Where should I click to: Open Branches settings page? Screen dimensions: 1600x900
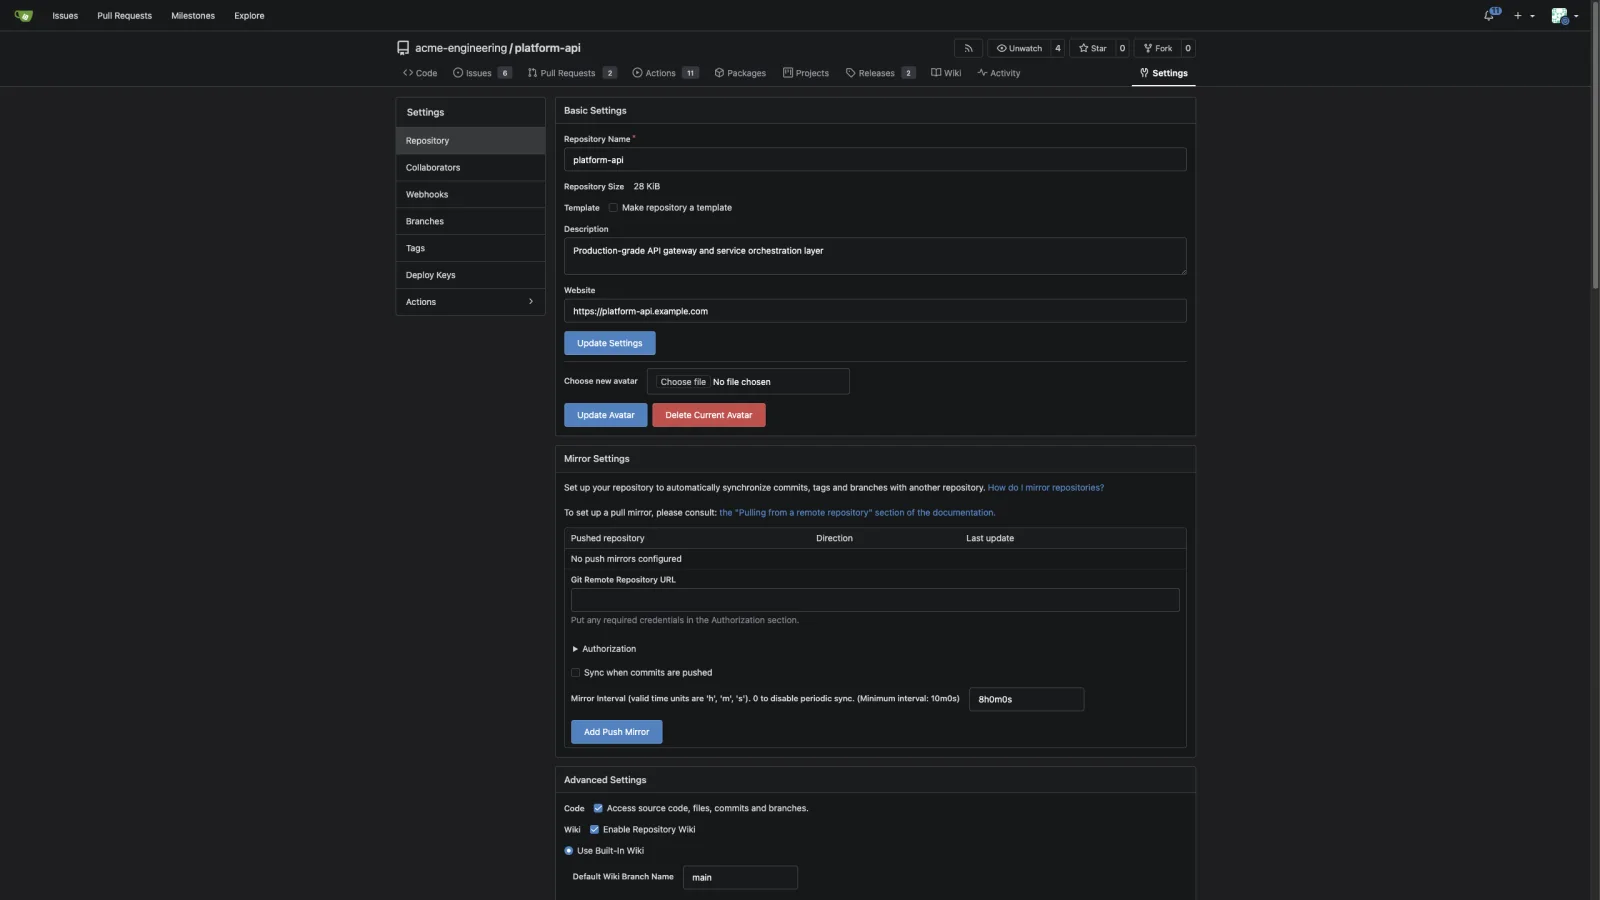[x=470, y=222]
